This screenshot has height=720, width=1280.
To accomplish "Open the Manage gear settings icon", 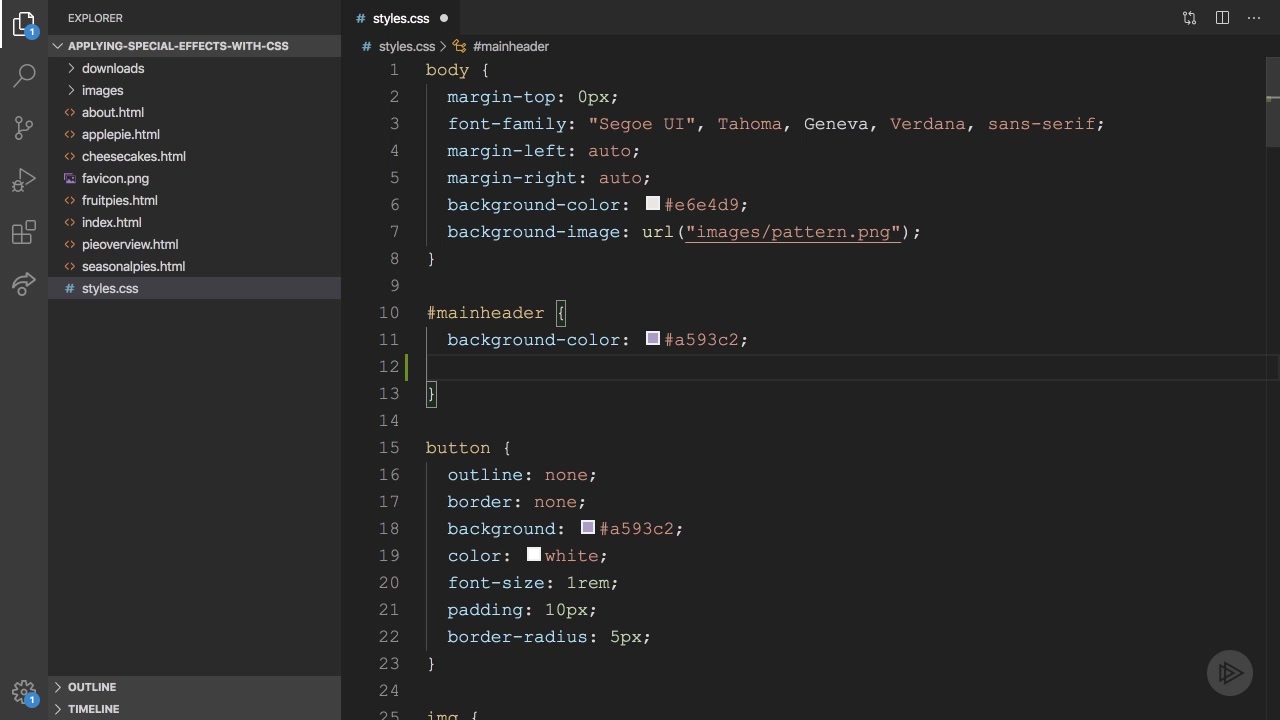I will [24, 692].
